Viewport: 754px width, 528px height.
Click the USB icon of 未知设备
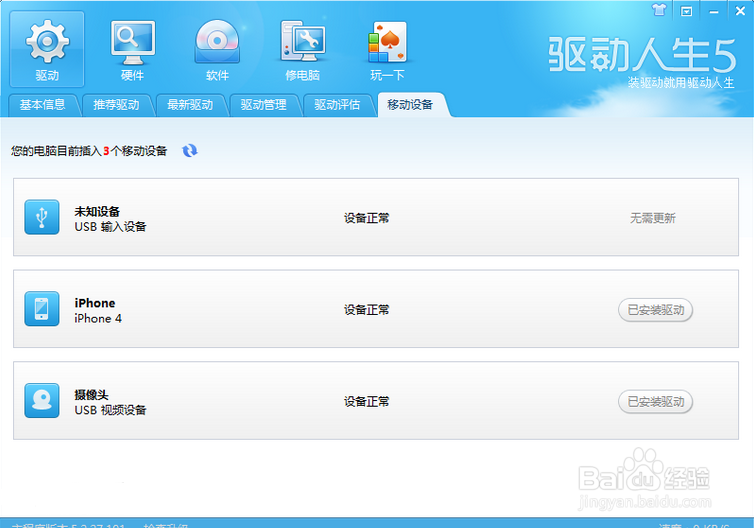(42, 217)
